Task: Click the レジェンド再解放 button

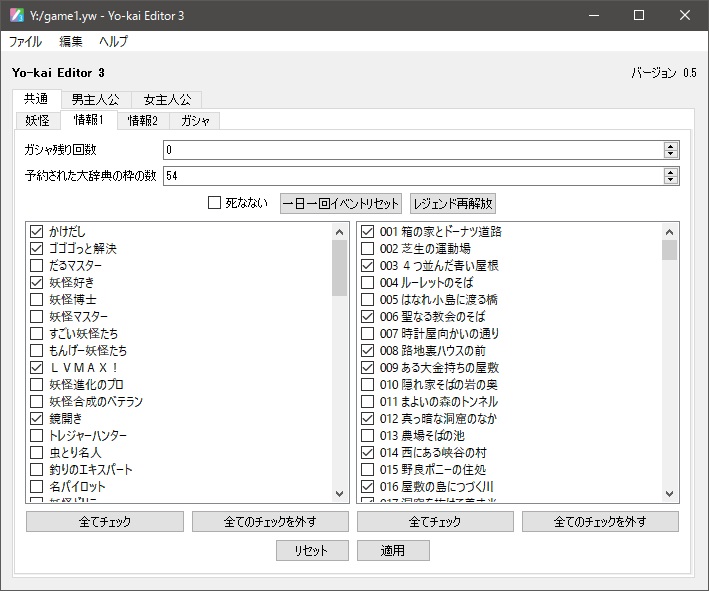Action: pos(453,203)
